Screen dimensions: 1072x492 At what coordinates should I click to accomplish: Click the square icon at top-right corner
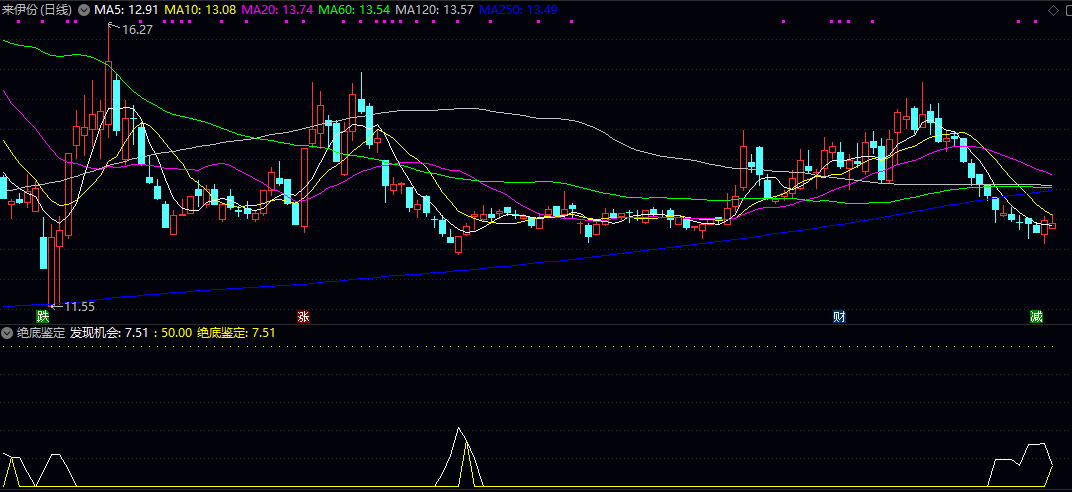click(1064, 10)
